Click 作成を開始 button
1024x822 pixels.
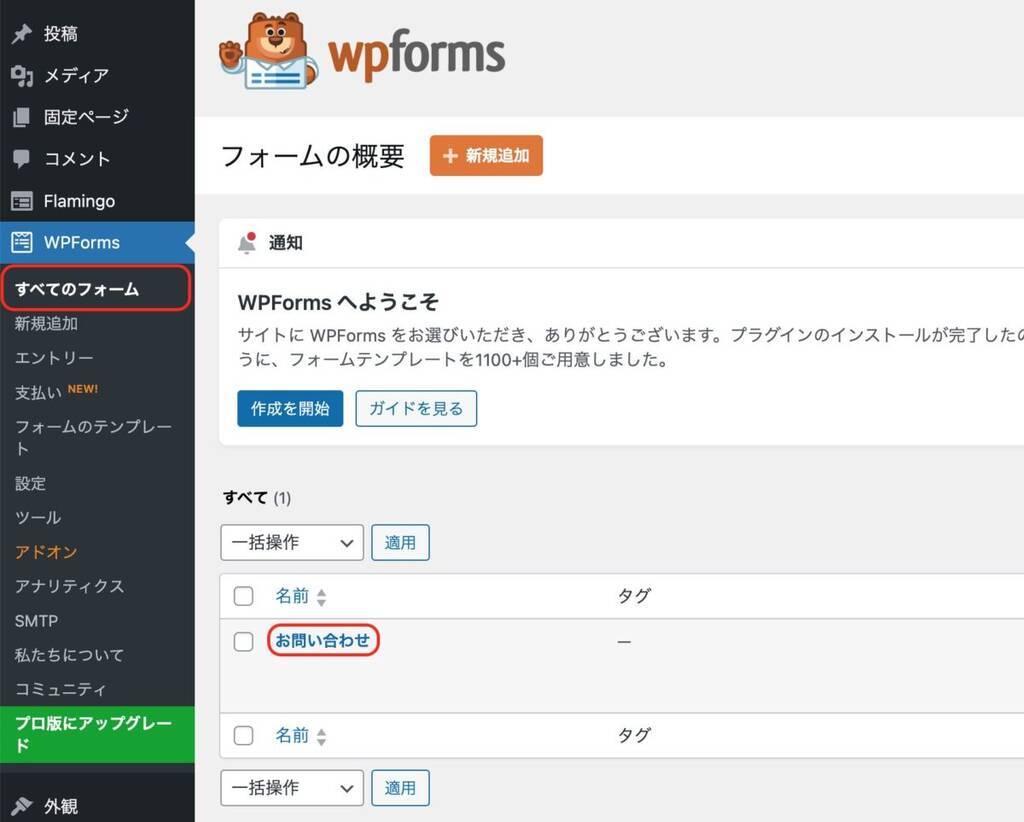(x=290, y=409)
